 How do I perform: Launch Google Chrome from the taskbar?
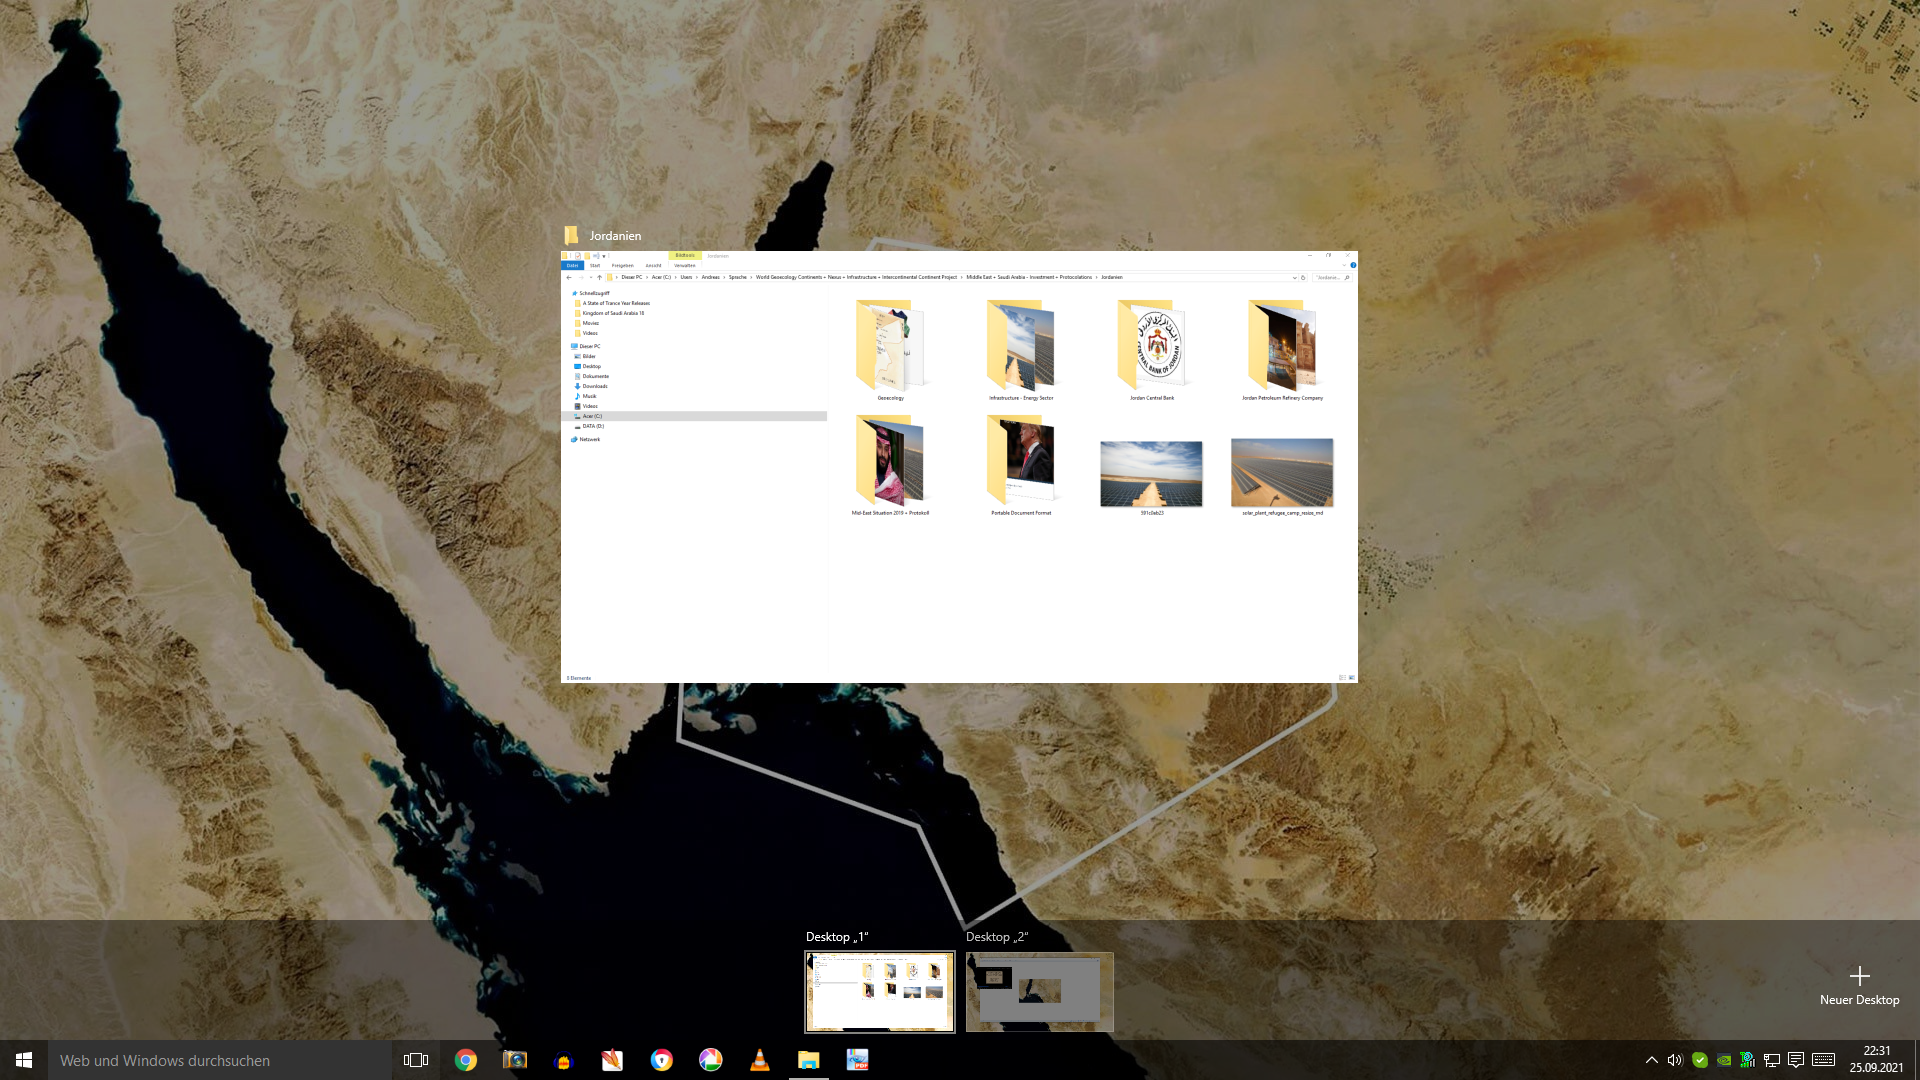click(x=466, y=1060)
